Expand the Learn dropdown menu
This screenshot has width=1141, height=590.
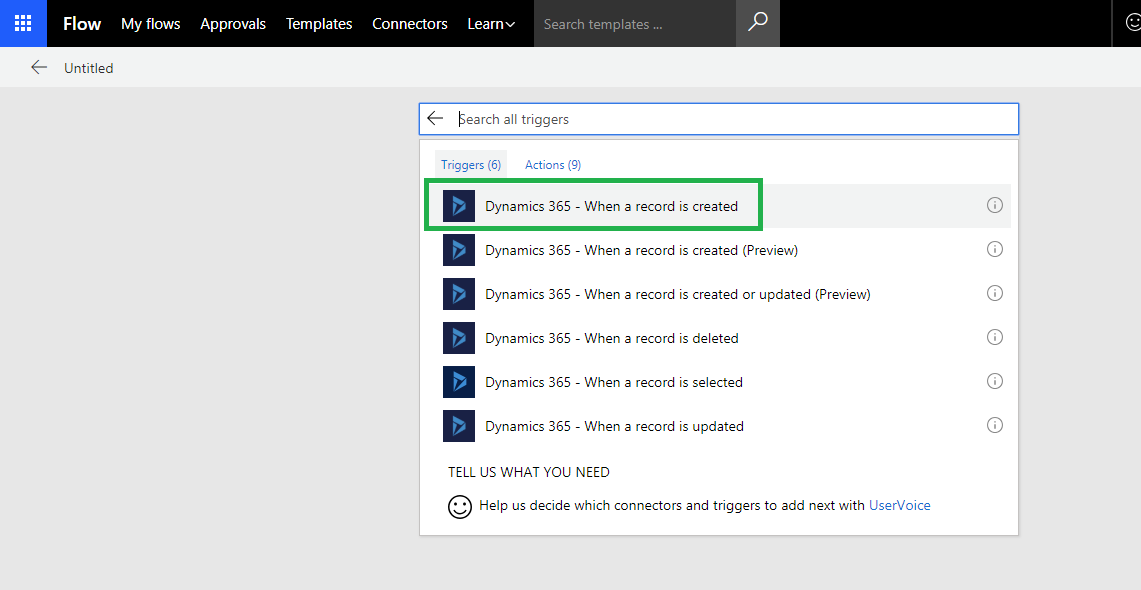coord(491,24)
